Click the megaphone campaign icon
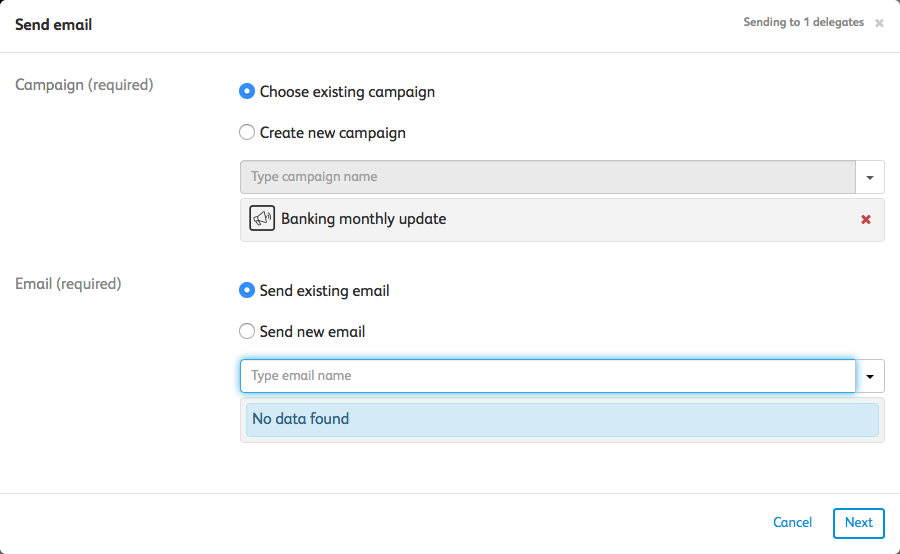The width and height of the screenshot is (900, 554). point(262,219)
